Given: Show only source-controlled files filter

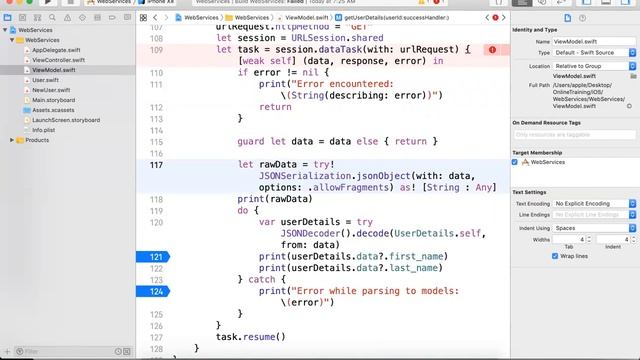Looking at the screenshot, I should (x=127, y=351).
